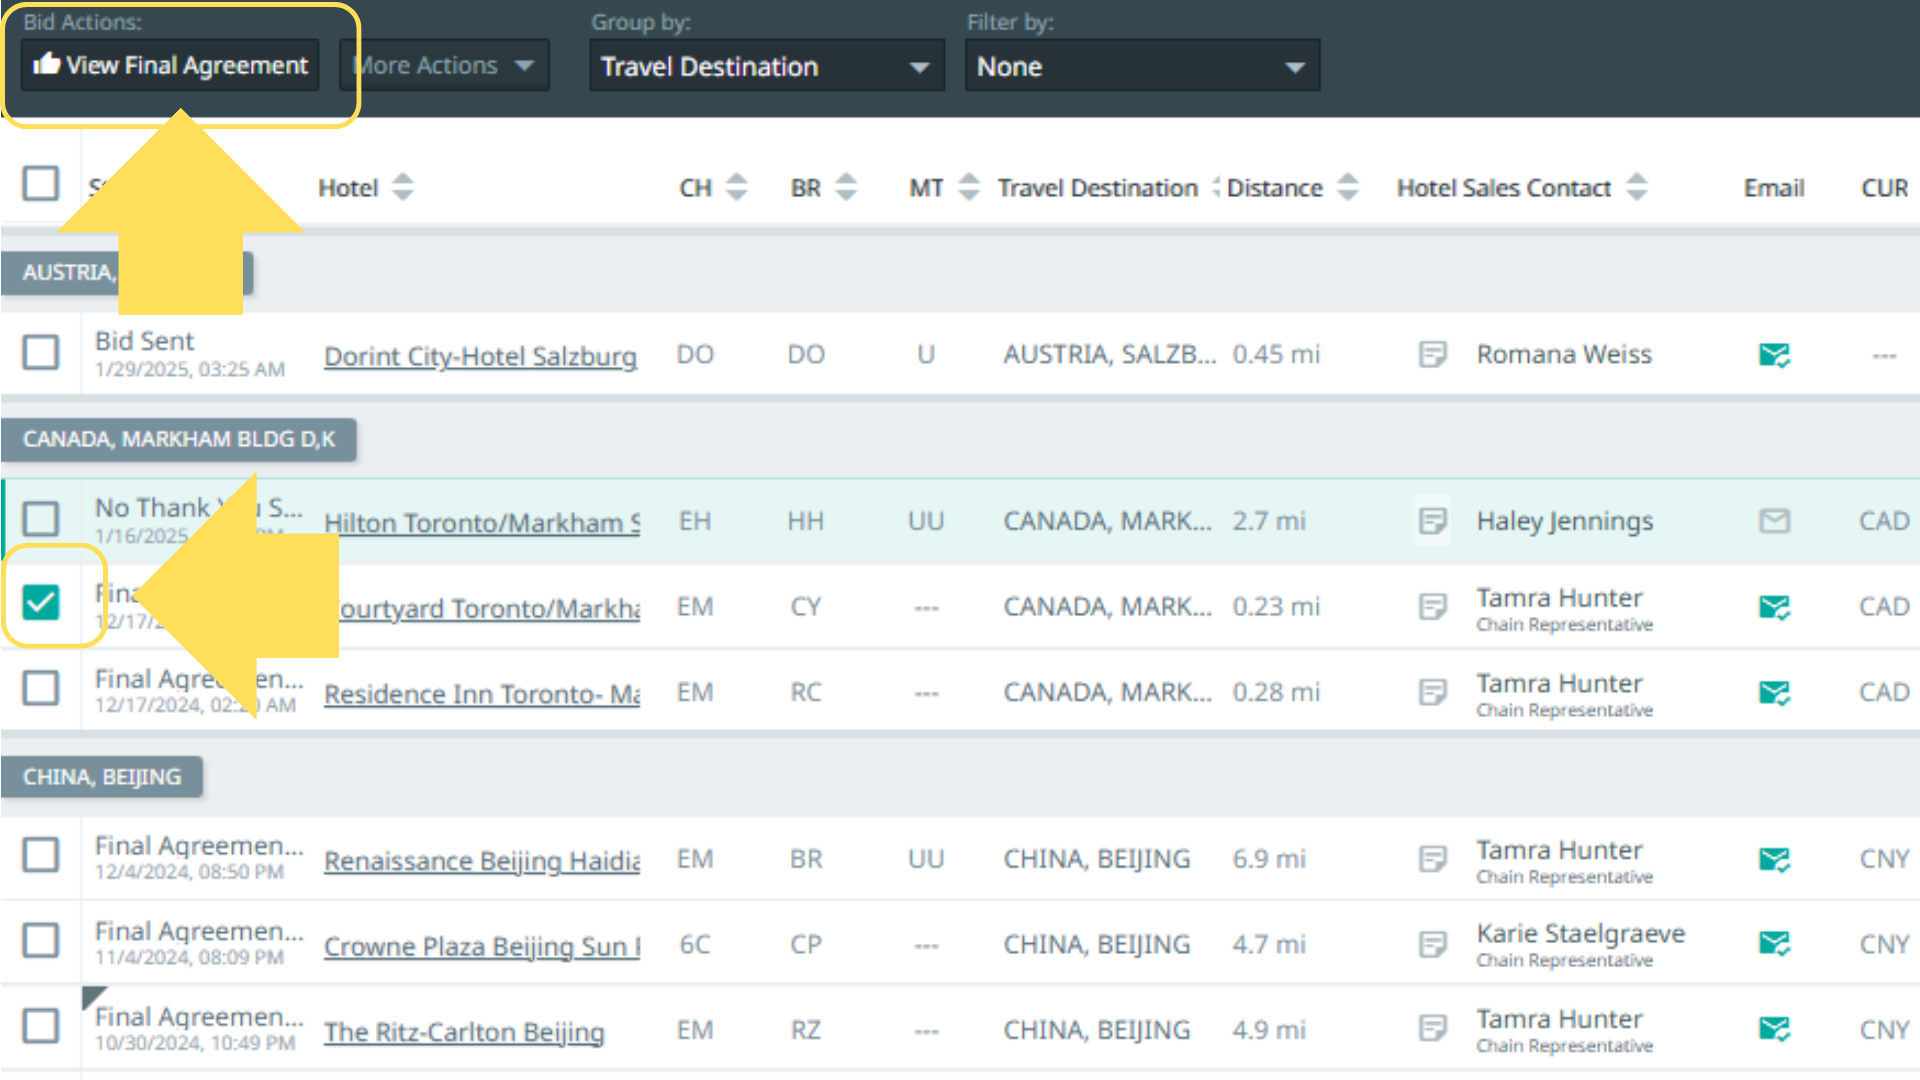The height and width of the screenshot is (1080, 1920).
Task: Click email icon in Ritz-Carlton Beijing row
Action: [1774, 1029]
